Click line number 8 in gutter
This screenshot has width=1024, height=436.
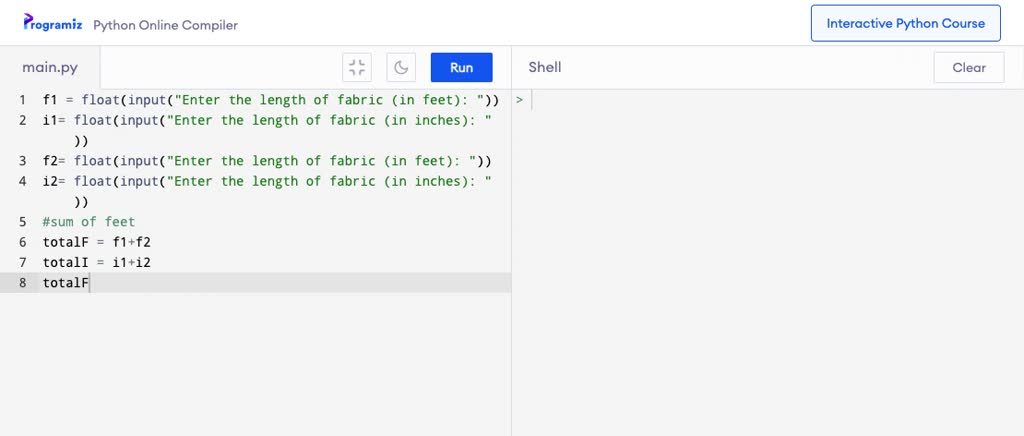click(23, 283)
